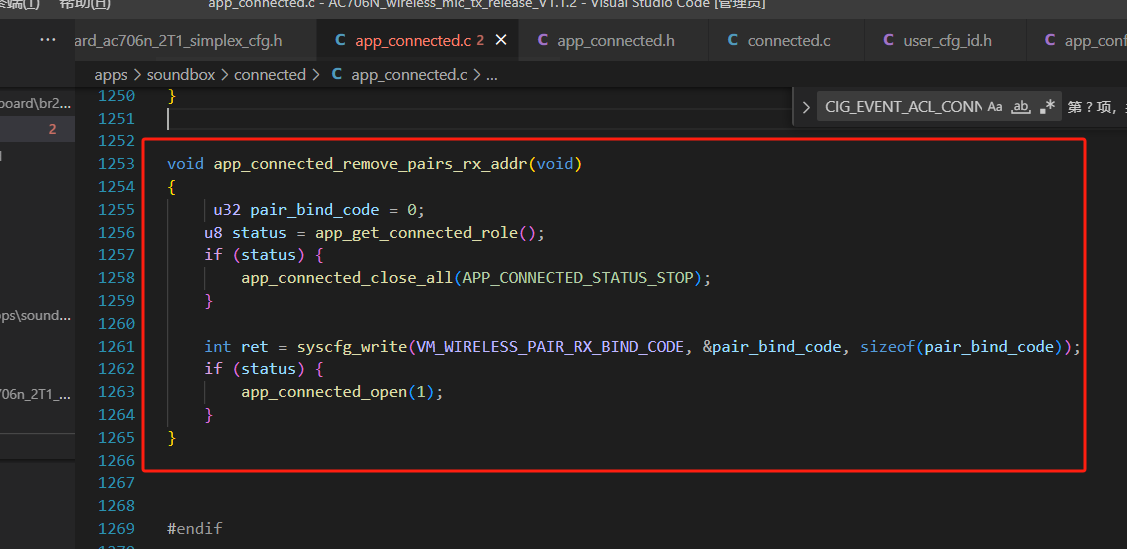Image resolution: width=1127 pixels, height=549 pixels.
Task: Click the apps breadcrumb segment
Action: coord(111,75)
